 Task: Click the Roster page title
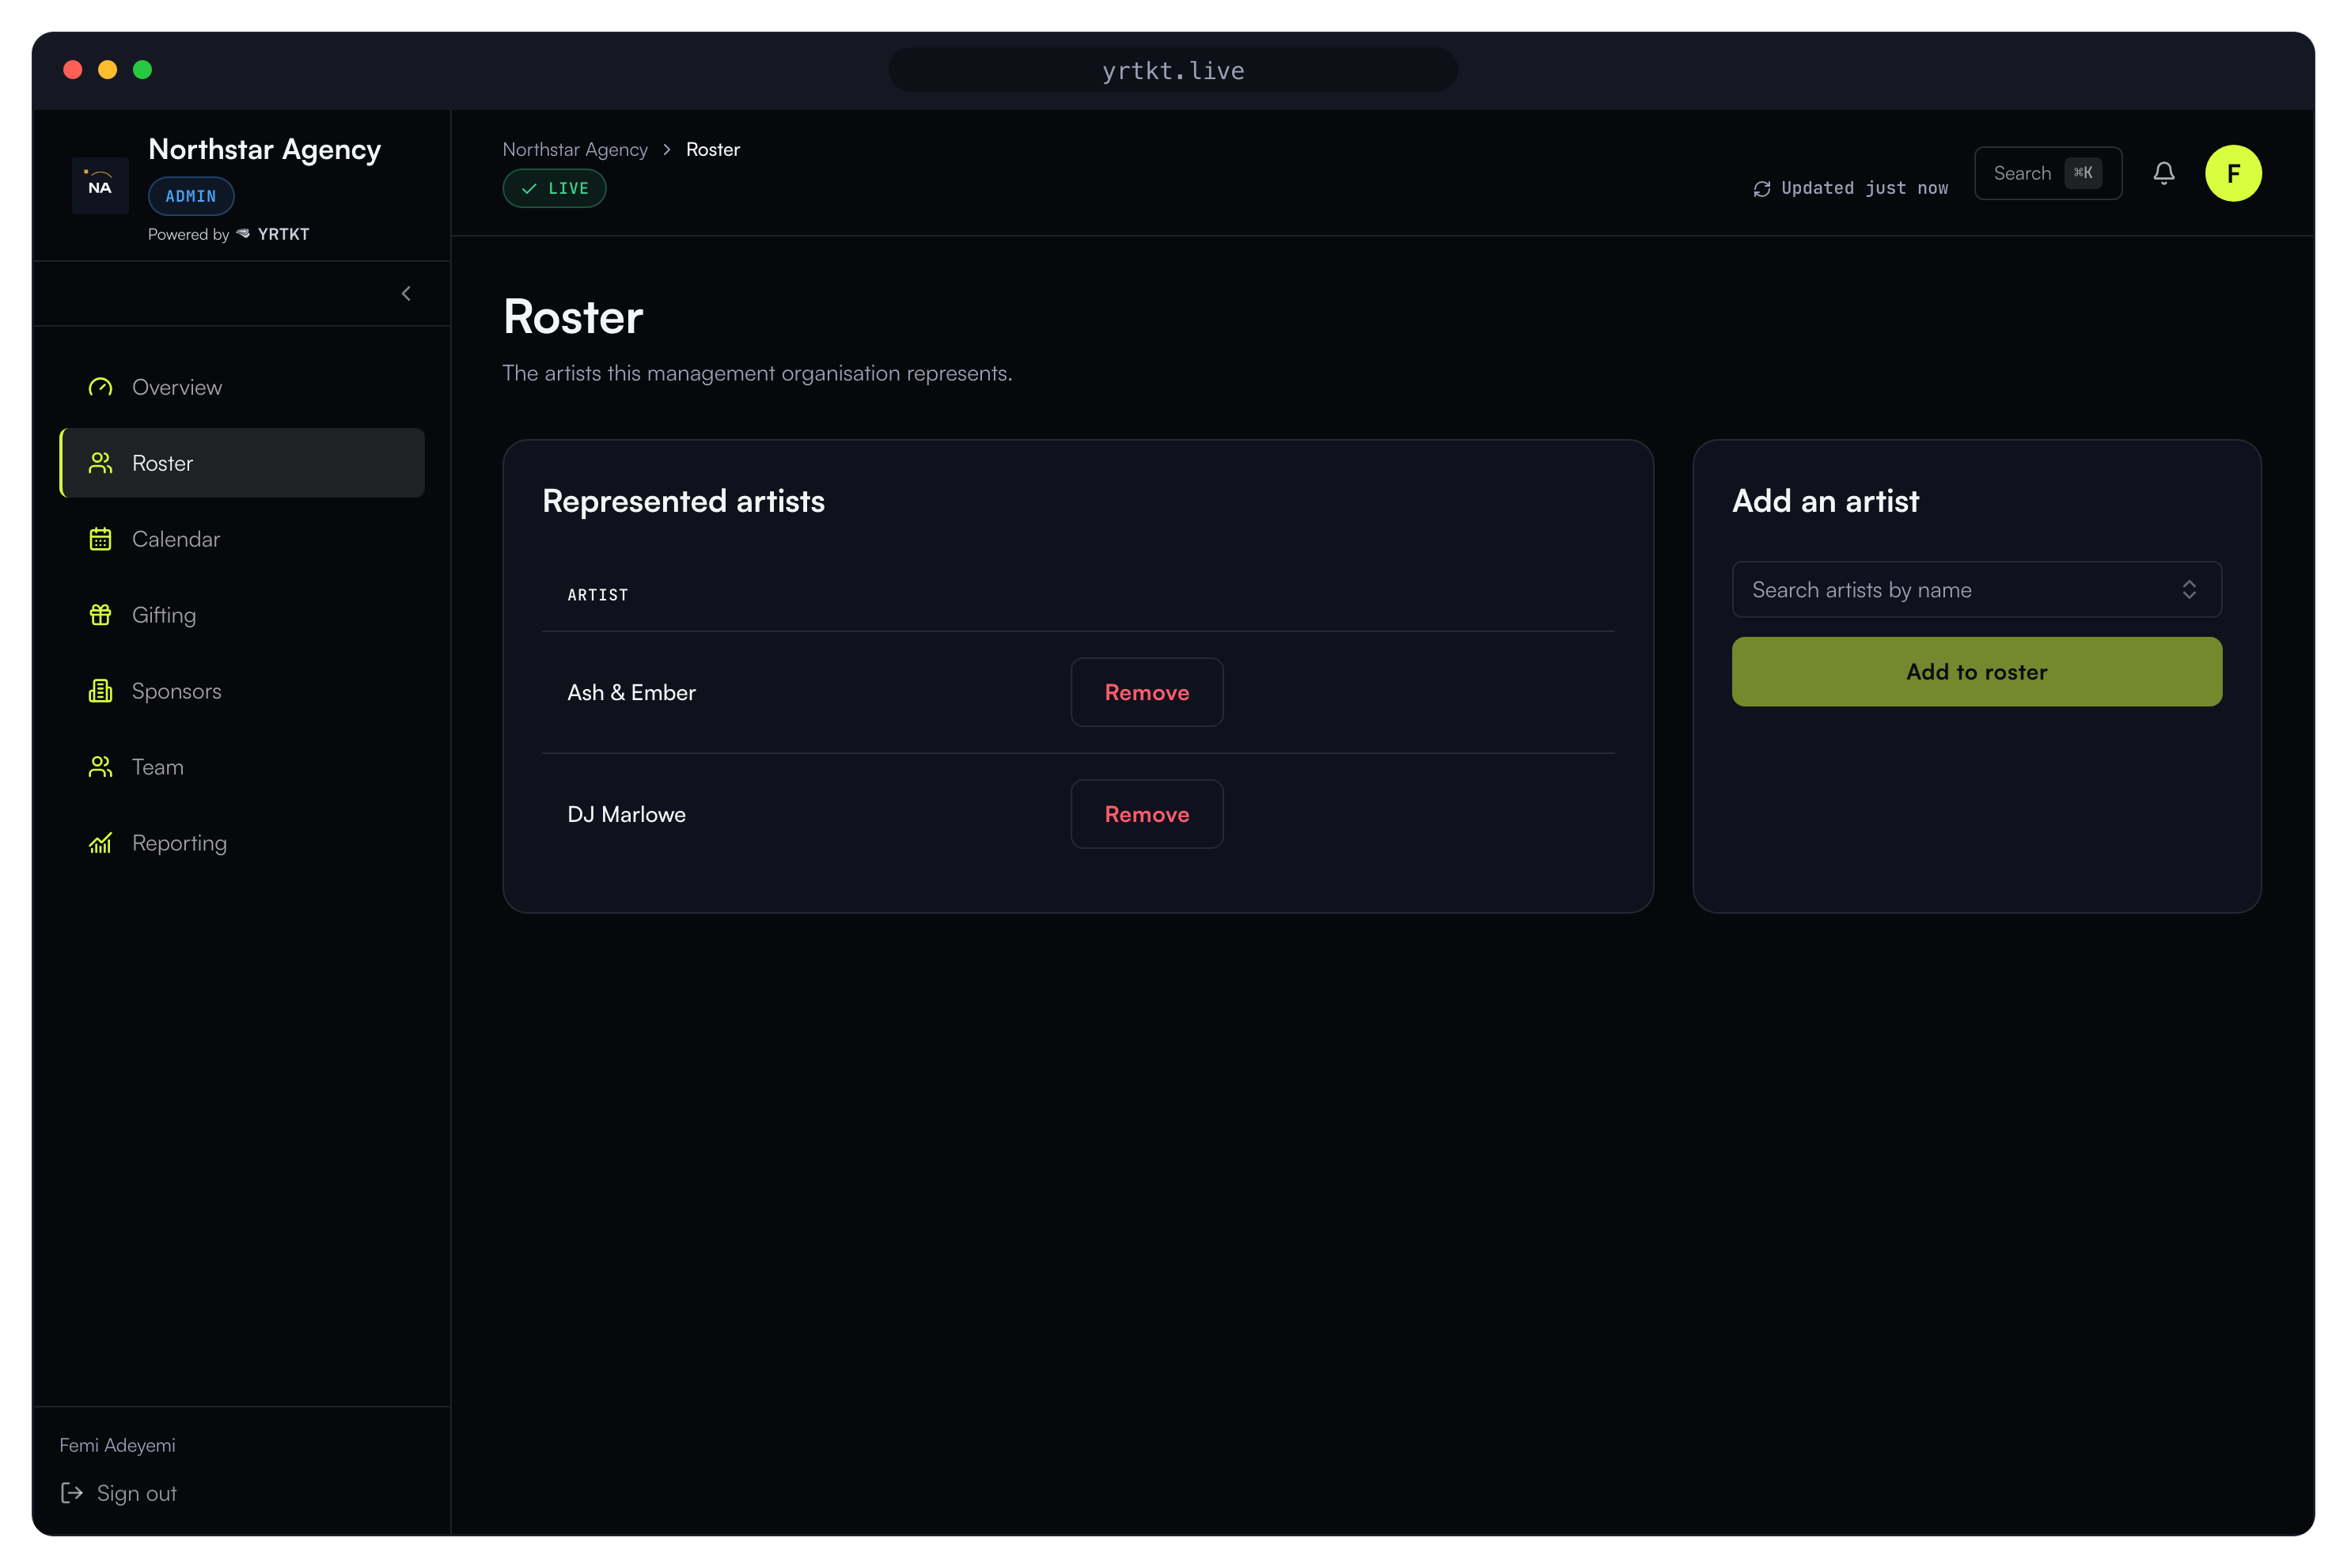[573, 317]
